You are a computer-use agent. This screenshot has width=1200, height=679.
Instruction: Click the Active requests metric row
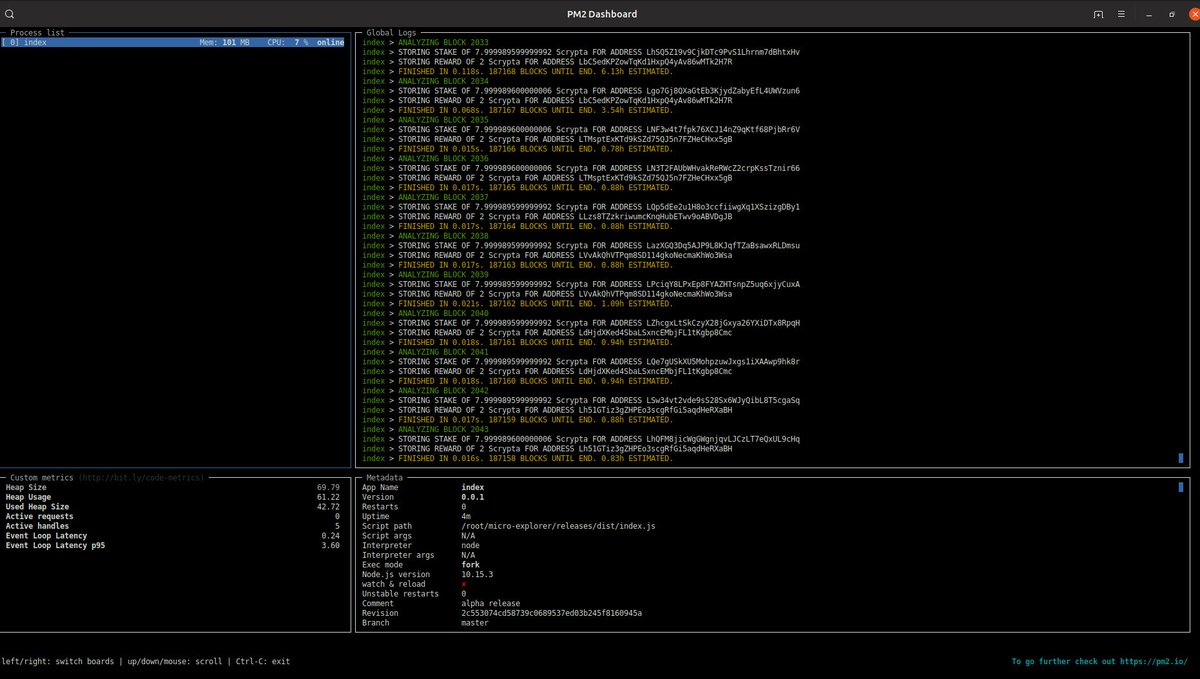173,516
